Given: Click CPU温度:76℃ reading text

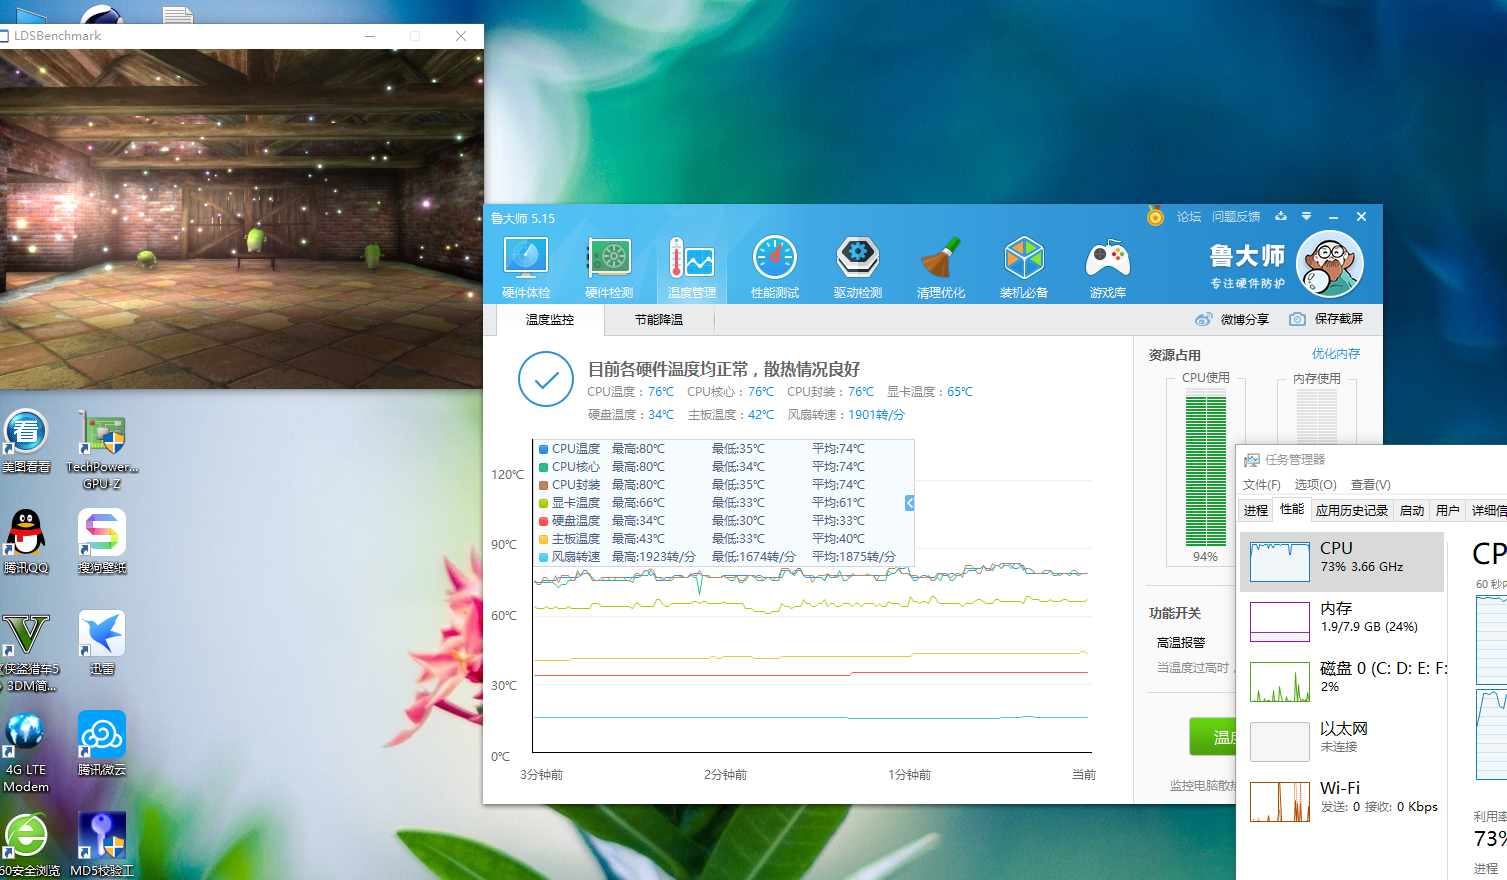Looking at the screenshot, I should click(630, 392).
